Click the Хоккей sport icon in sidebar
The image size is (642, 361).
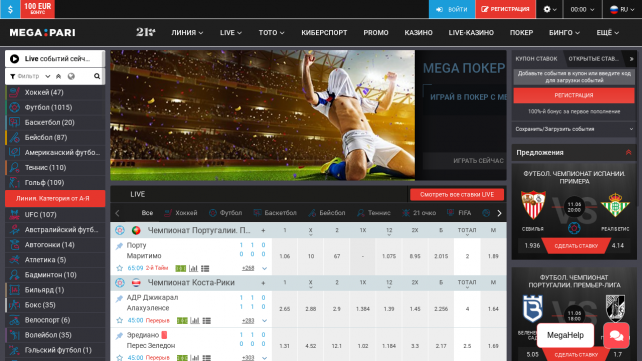tap(14, 92)
